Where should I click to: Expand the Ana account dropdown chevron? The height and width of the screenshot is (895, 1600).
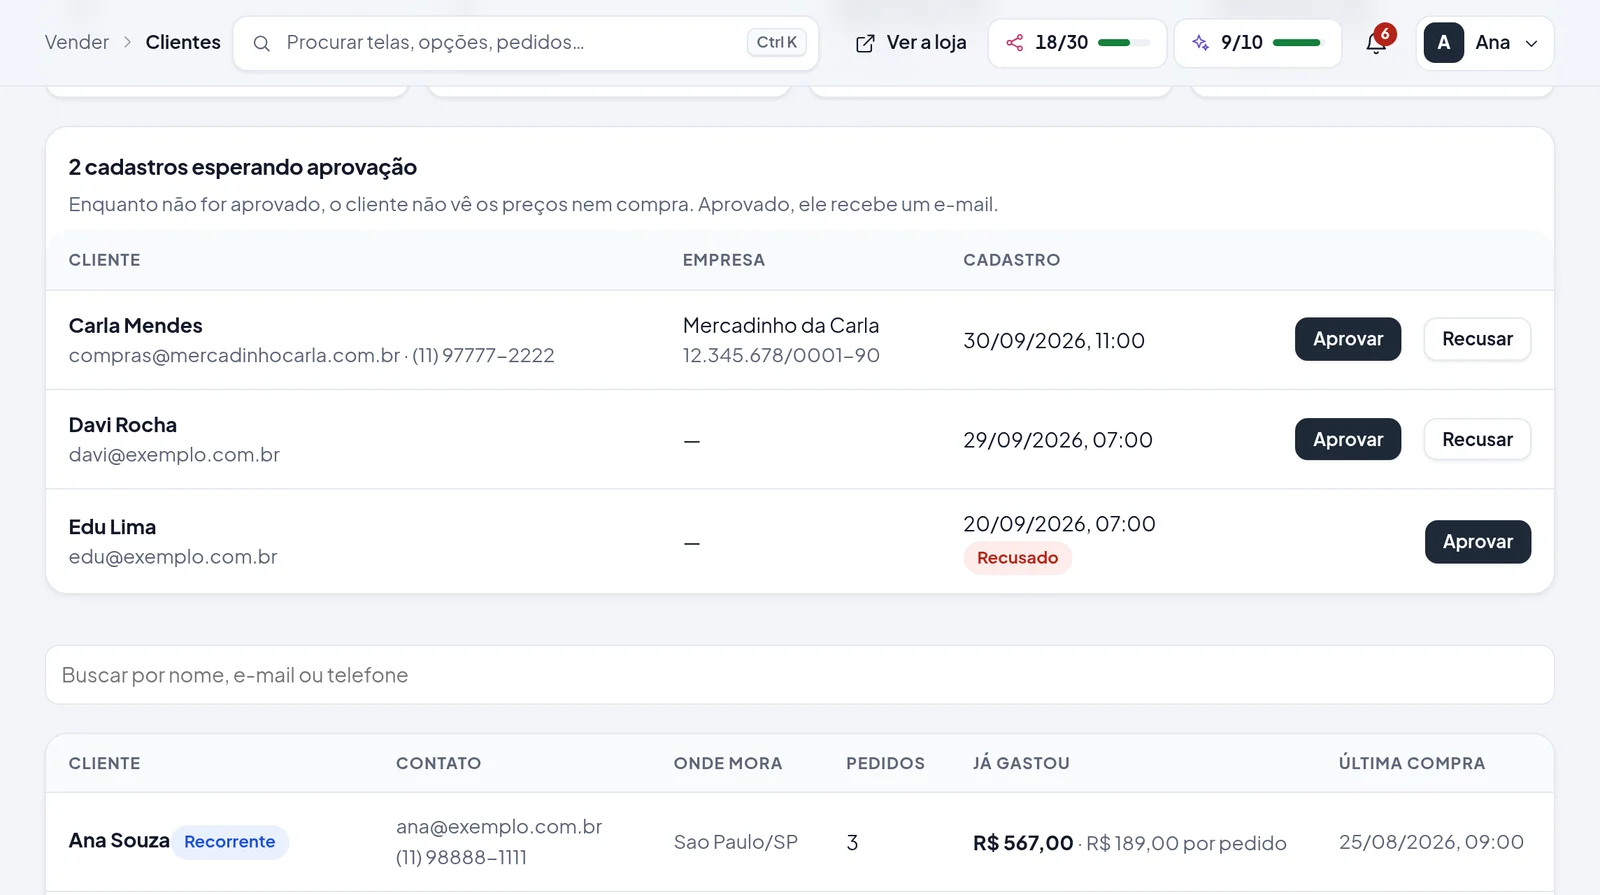tap(1531, 43)
